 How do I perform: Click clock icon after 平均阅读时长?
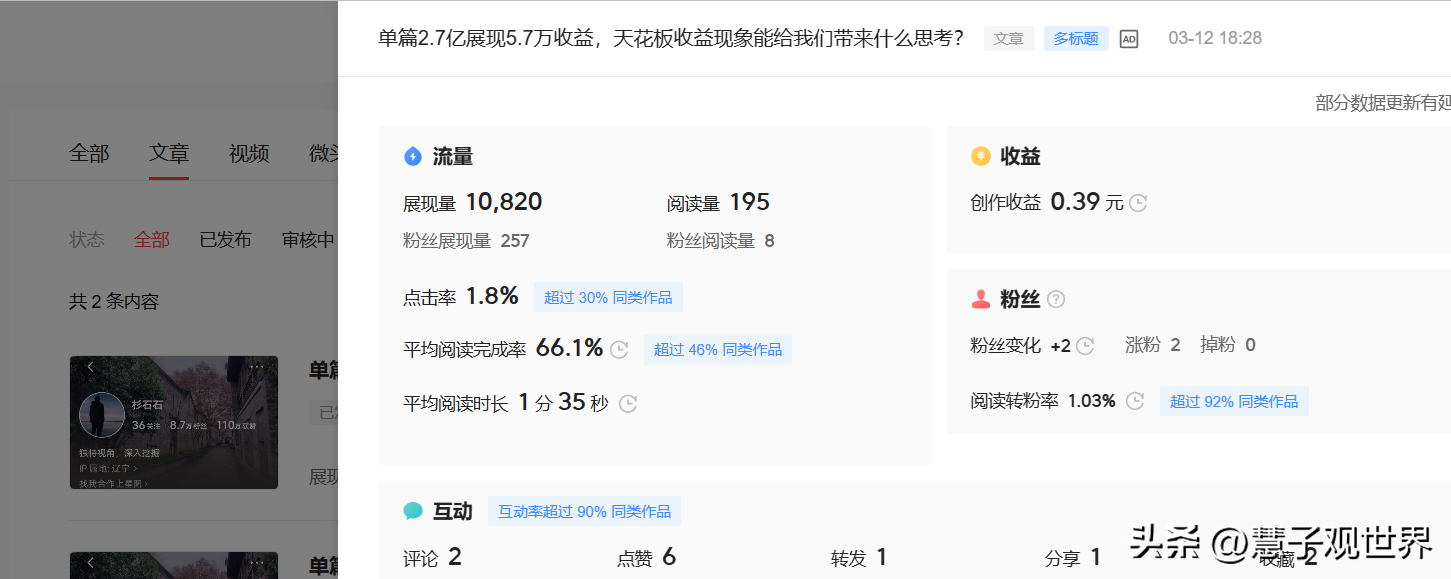627,404
